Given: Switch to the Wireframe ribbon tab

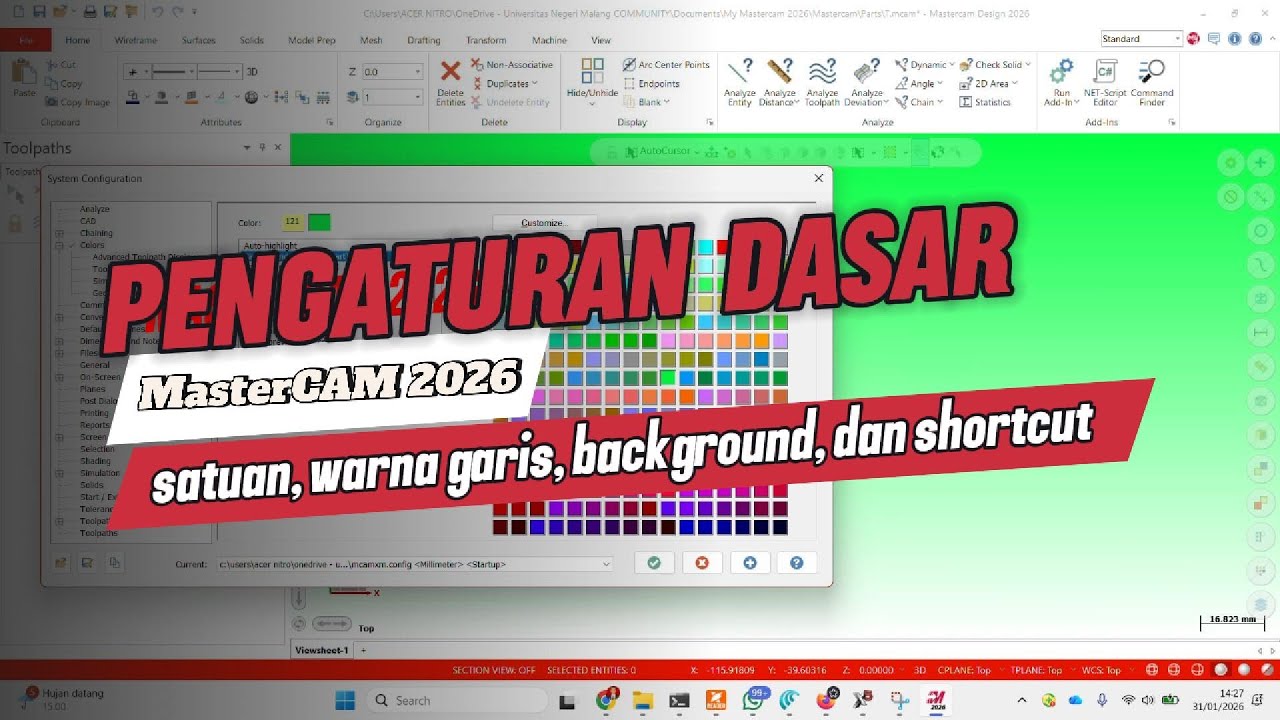Looking at the screenshot, I should tap(135, 40).
